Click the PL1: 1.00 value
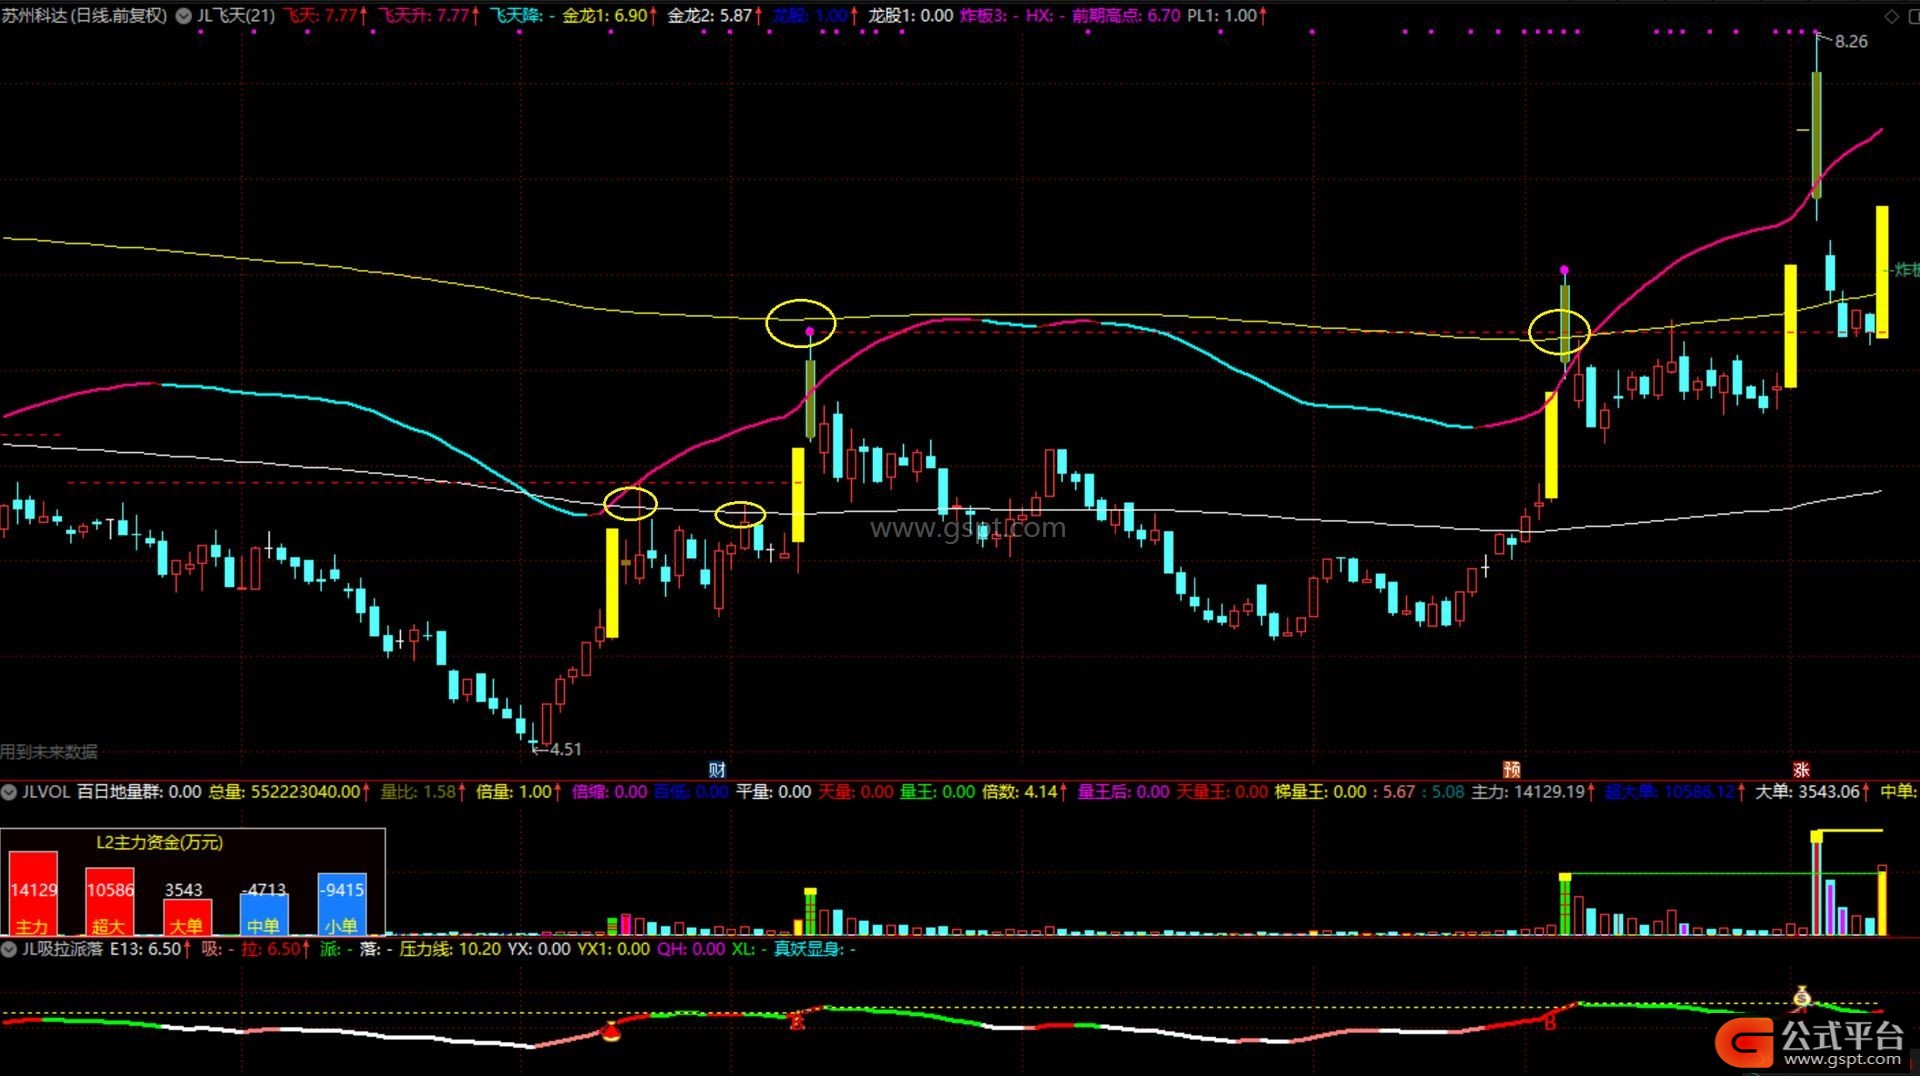 point(1227,16)
